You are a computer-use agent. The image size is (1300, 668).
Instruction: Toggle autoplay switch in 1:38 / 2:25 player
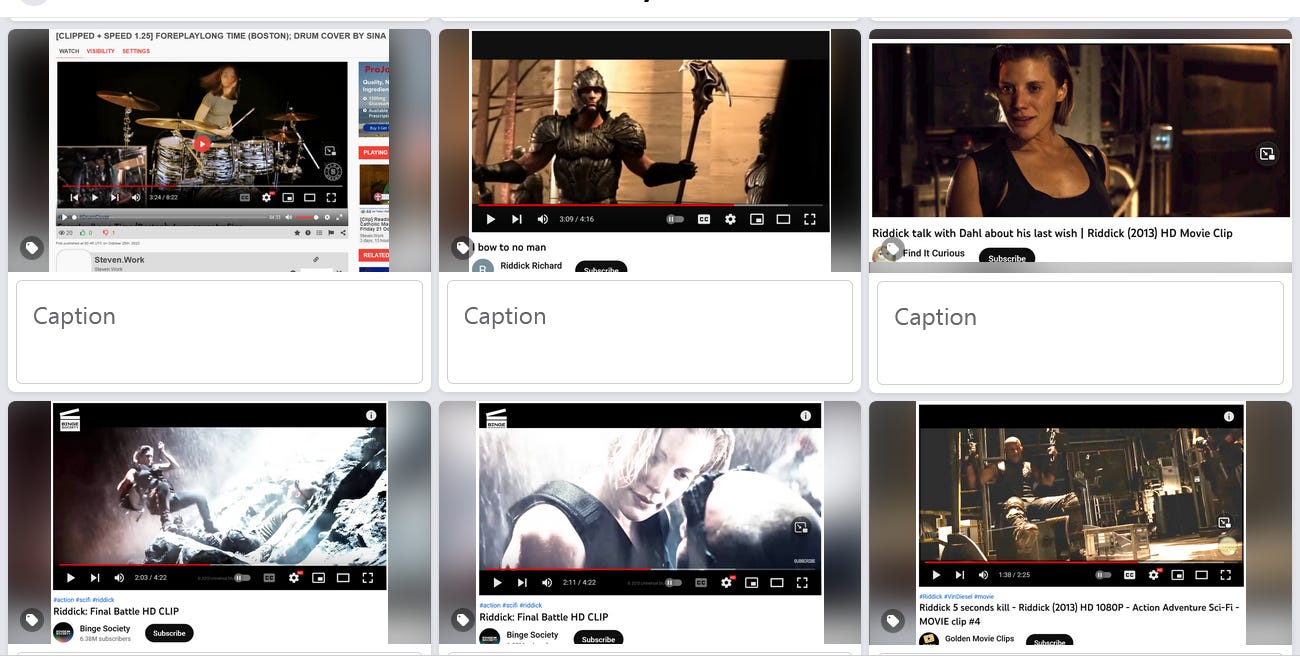tap(1103, 575)
